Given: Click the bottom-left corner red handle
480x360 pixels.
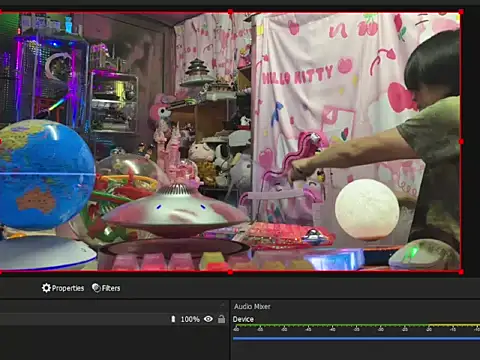Looking at the screenshot, I should coord(1,272).
